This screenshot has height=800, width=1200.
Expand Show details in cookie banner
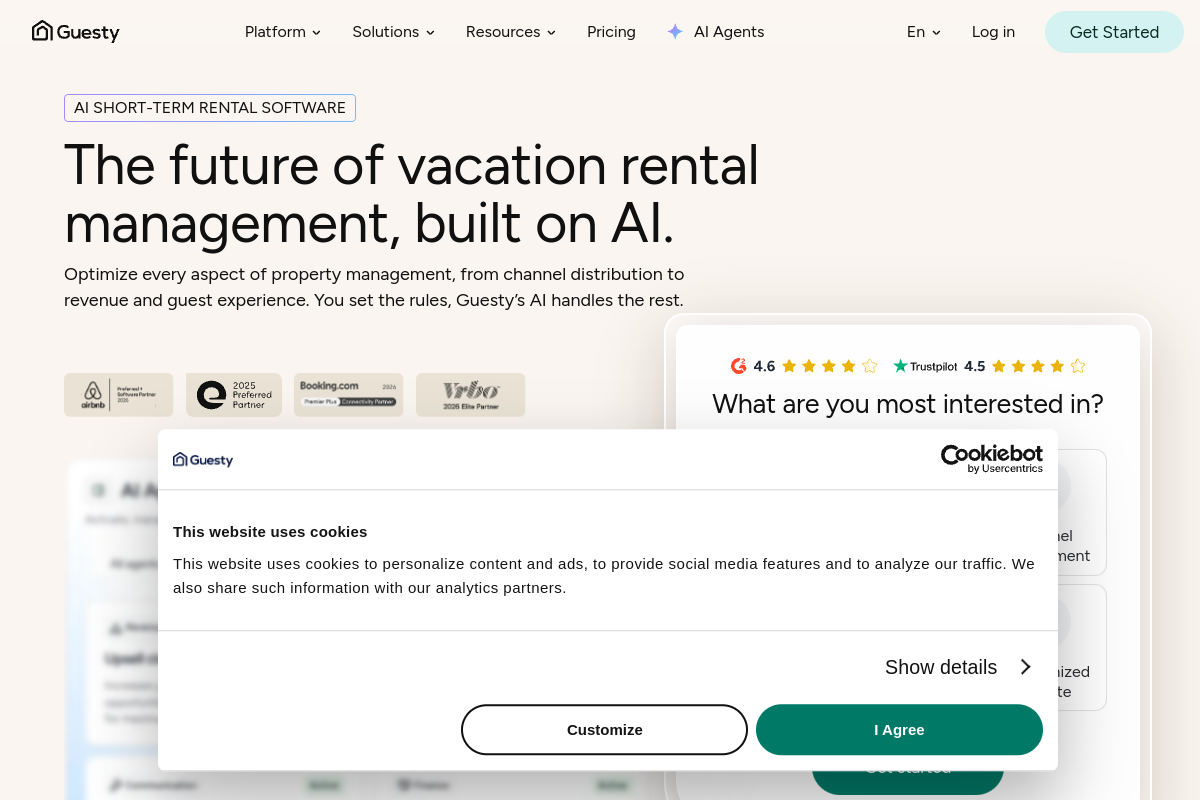point(958,667)
